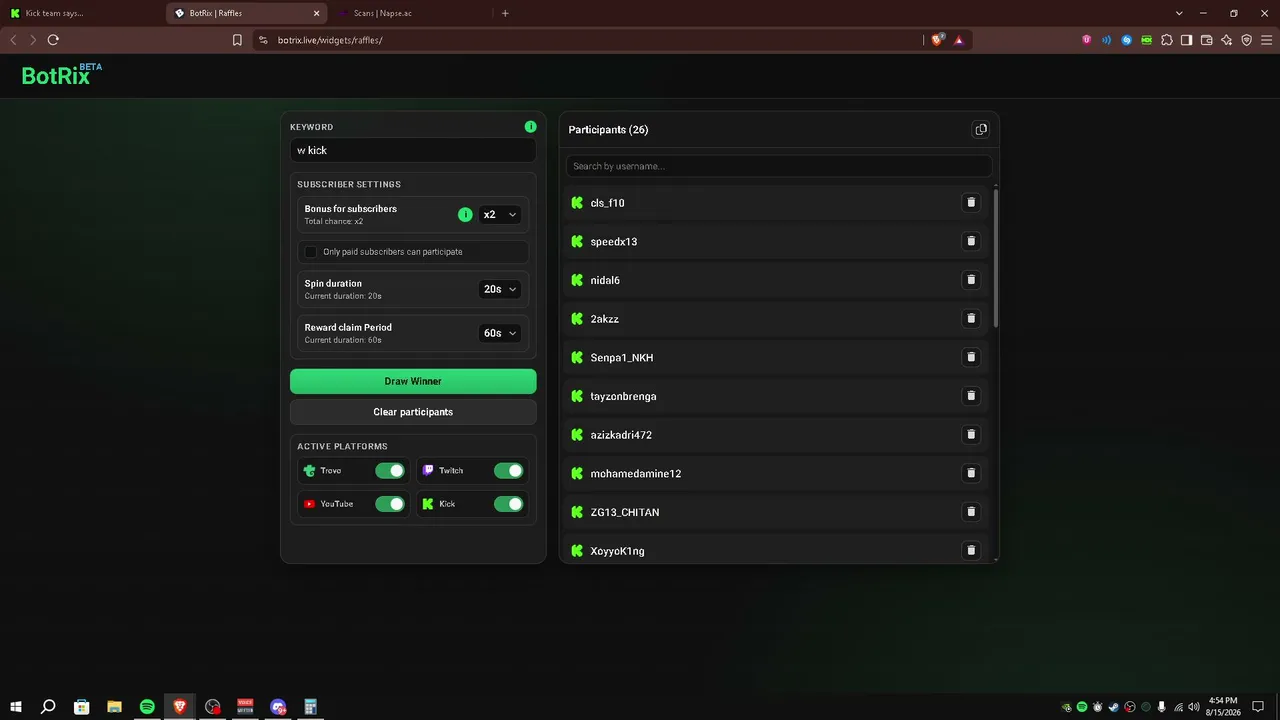Open the taskbar clock and date
This screenshot has height=720, width=1280.
click(1223, 707)
